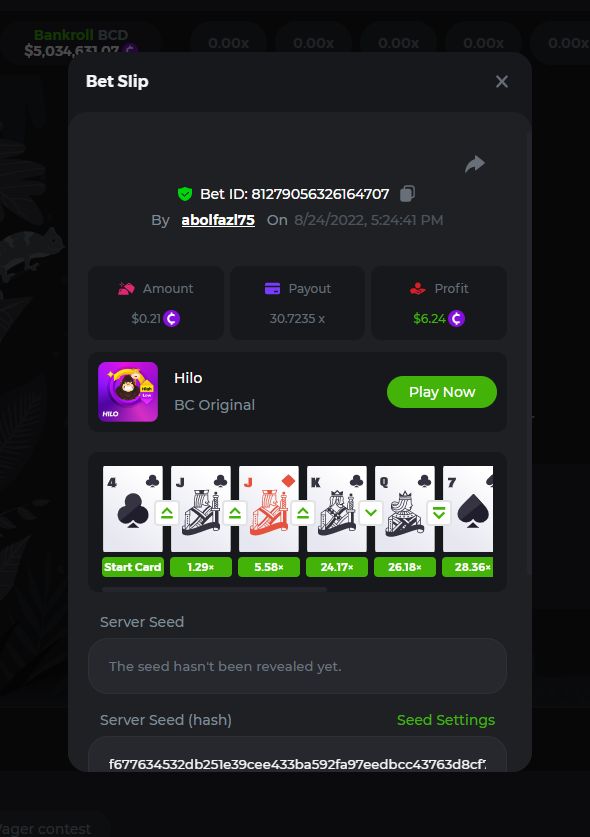Screen dimensions: 590x837
Task: Click the Hilo game logo thumbnail
Action: pyautogui.click(x=128, y=392)
